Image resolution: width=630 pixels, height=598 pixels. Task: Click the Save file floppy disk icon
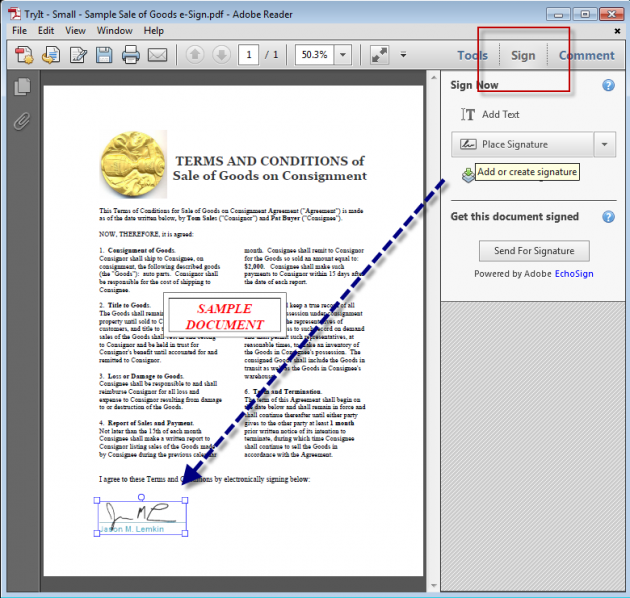pyautogui.click(x=103, y=55)
